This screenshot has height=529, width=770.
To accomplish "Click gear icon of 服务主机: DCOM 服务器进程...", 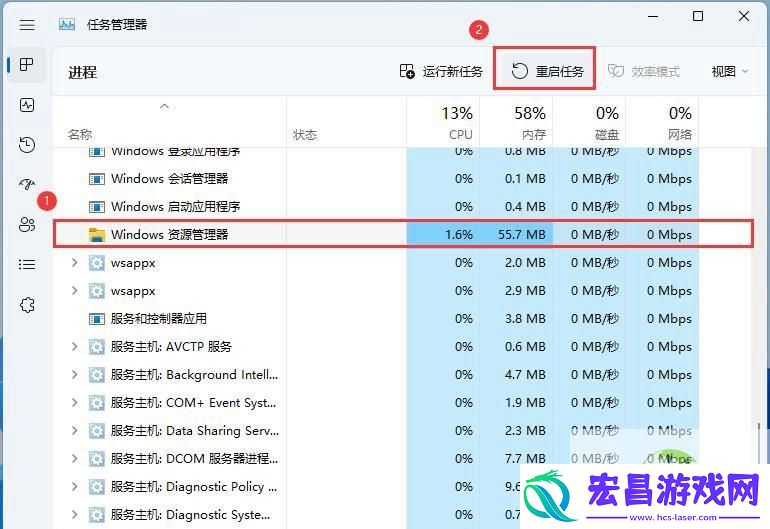I will point(97,459).
